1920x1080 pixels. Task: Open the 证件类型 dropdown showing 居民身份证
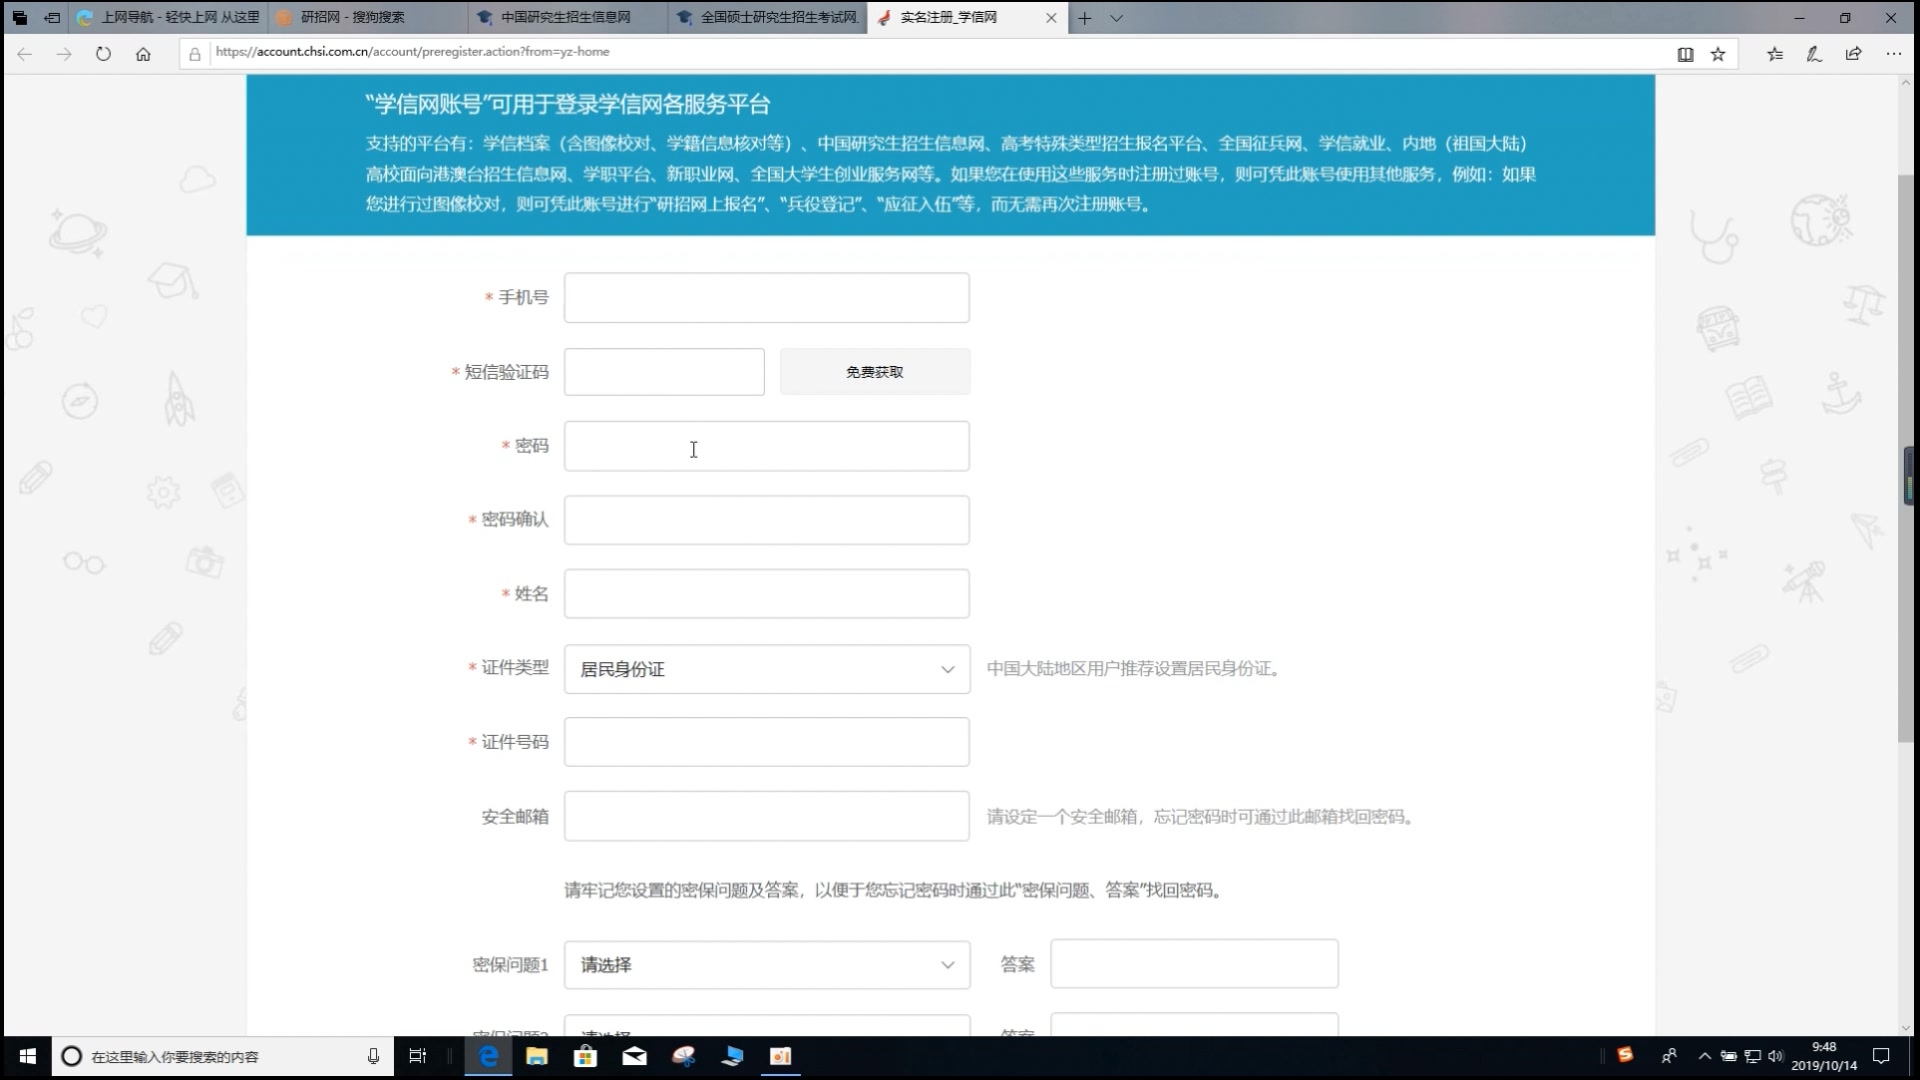coord(767,669)
